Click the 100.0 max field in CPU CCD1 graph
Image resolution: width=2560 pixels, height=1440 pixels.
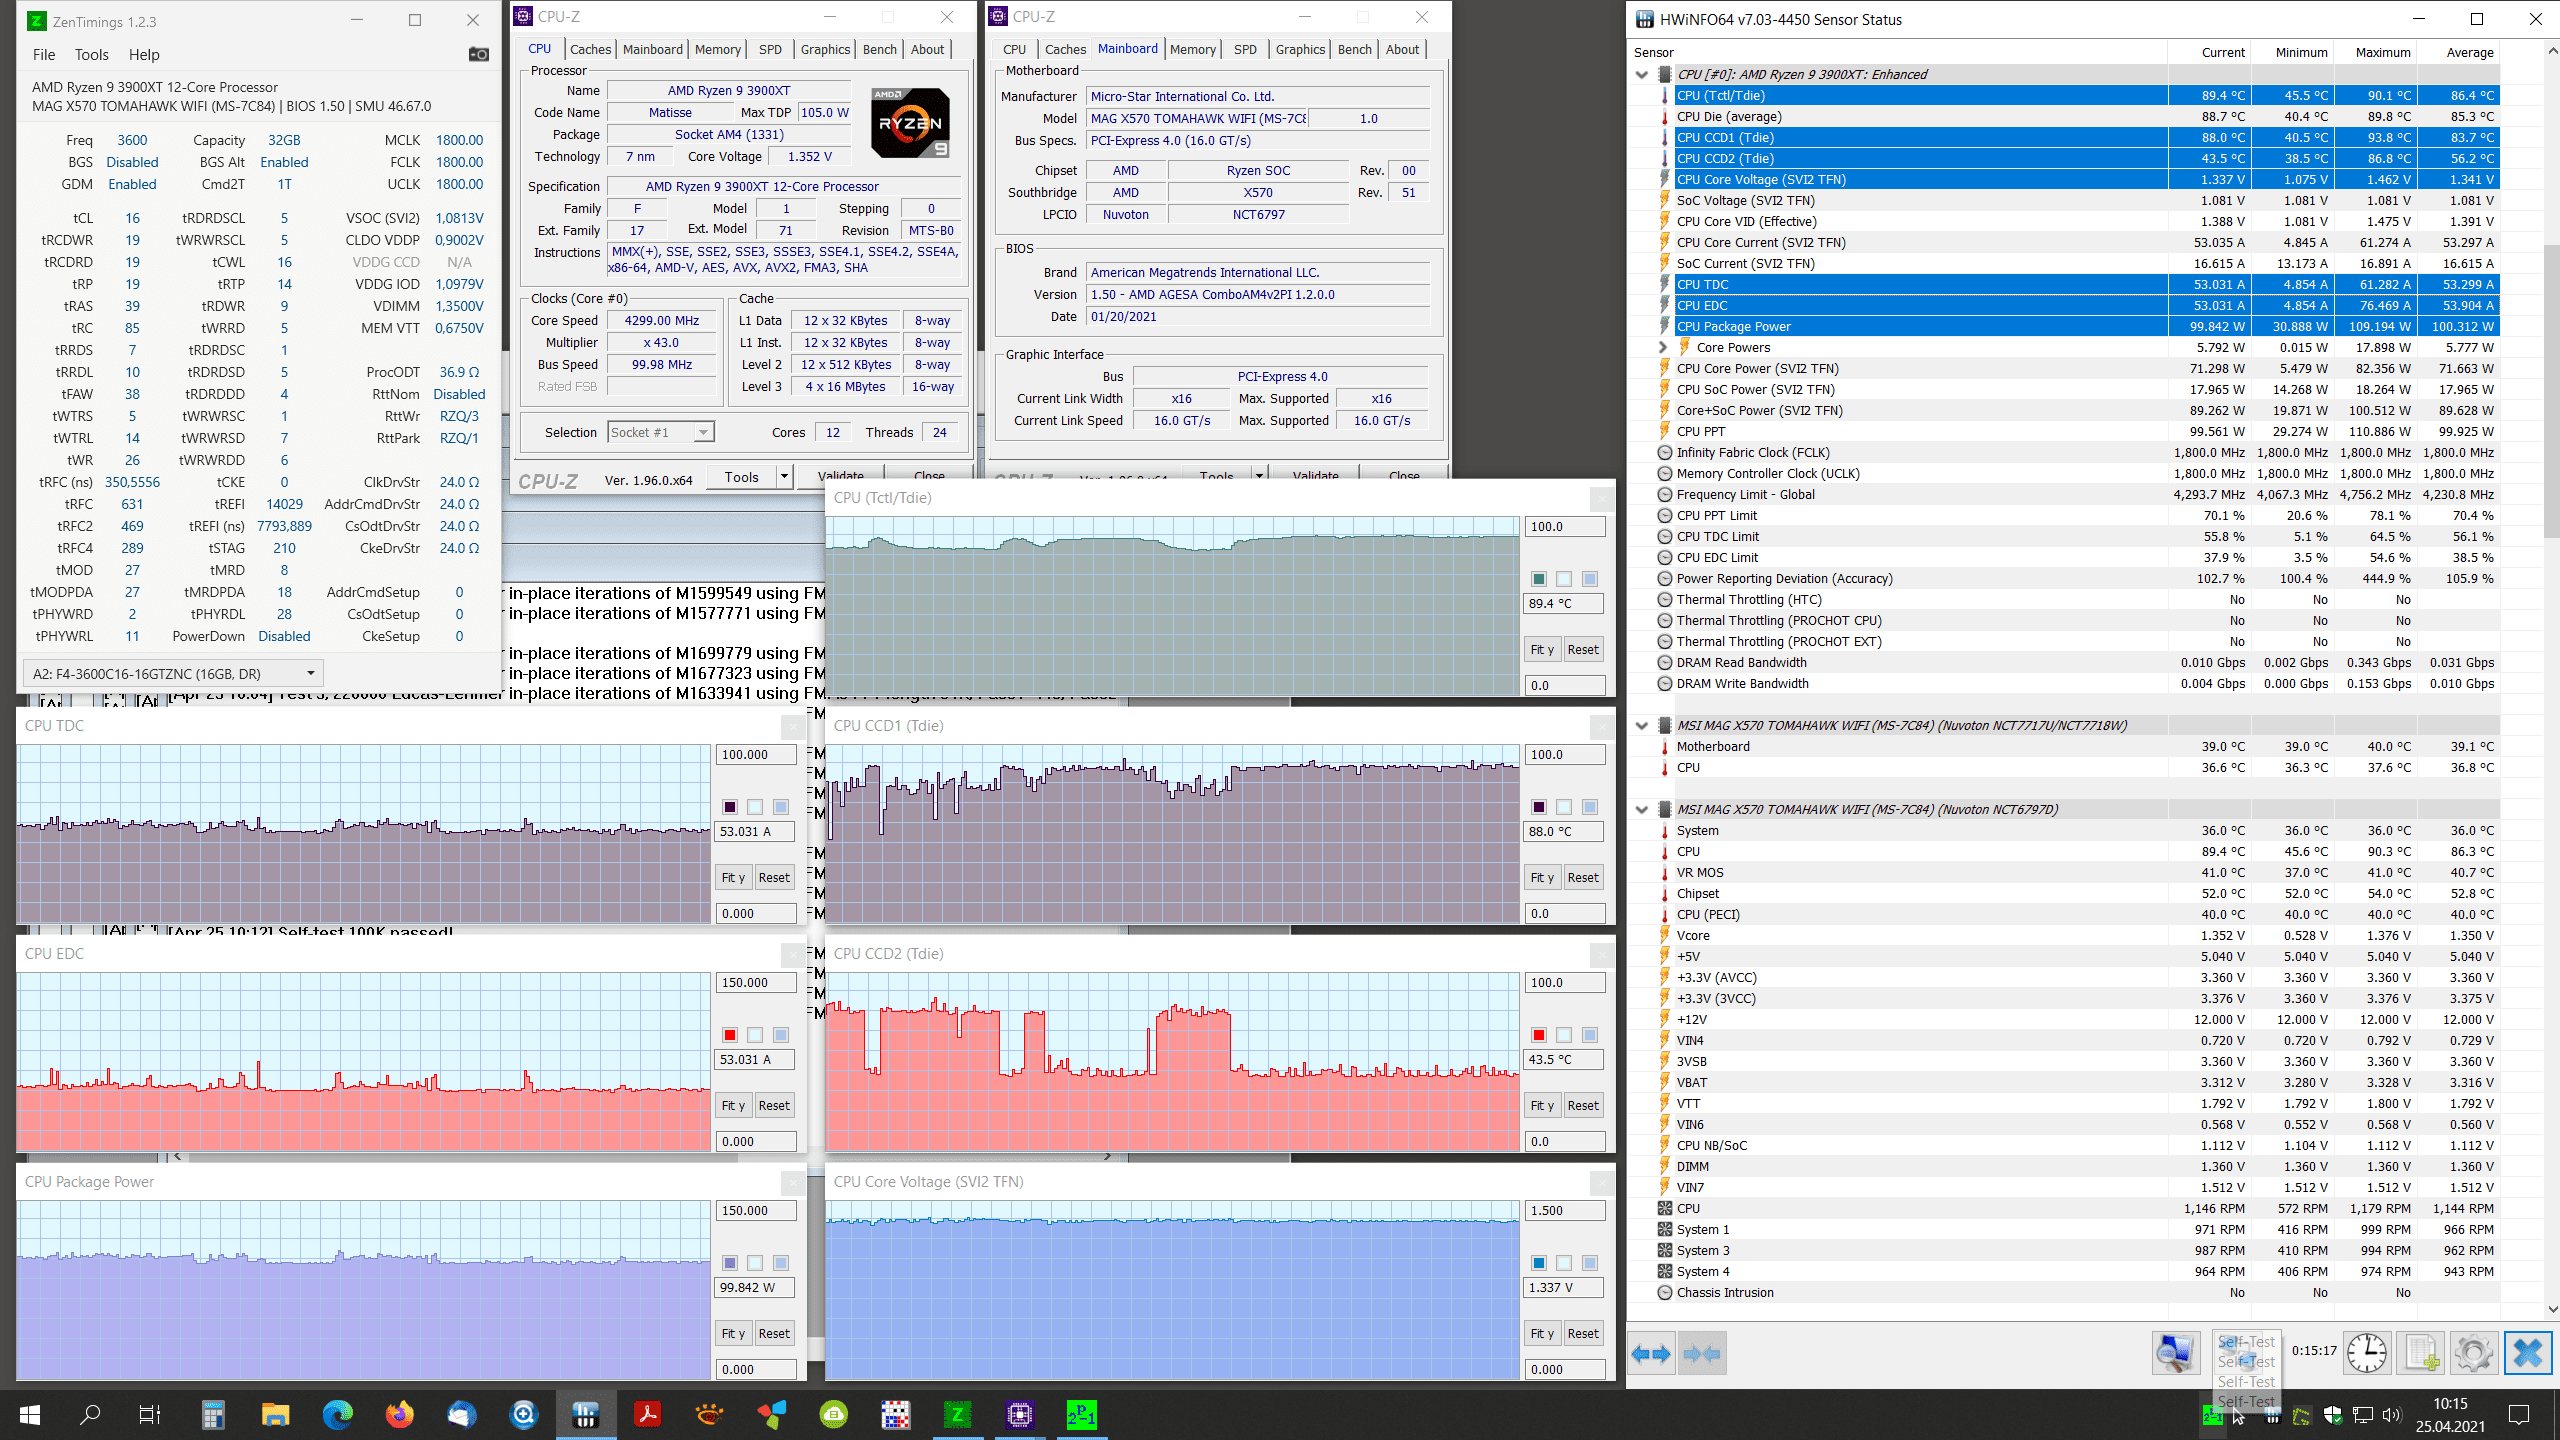[x=1565, y=754]
